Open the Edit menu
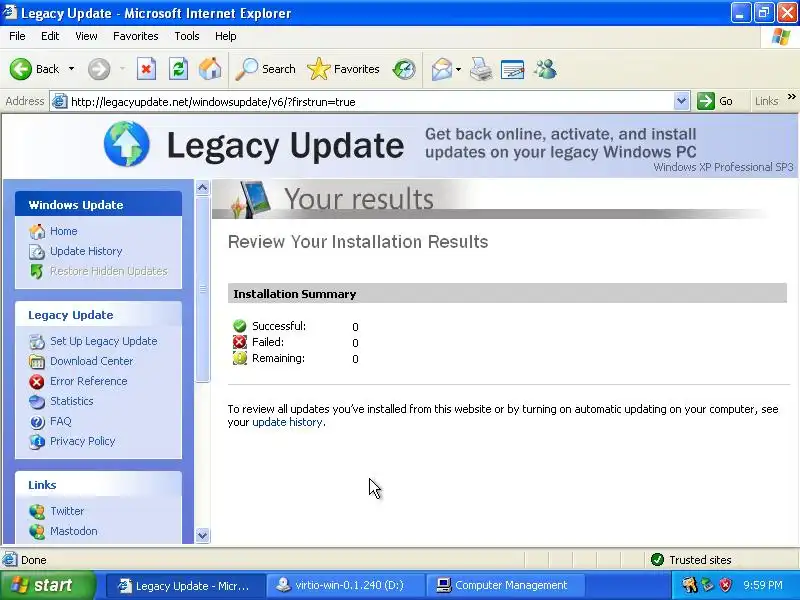This screenshot has height=600, width=800. 50,36
